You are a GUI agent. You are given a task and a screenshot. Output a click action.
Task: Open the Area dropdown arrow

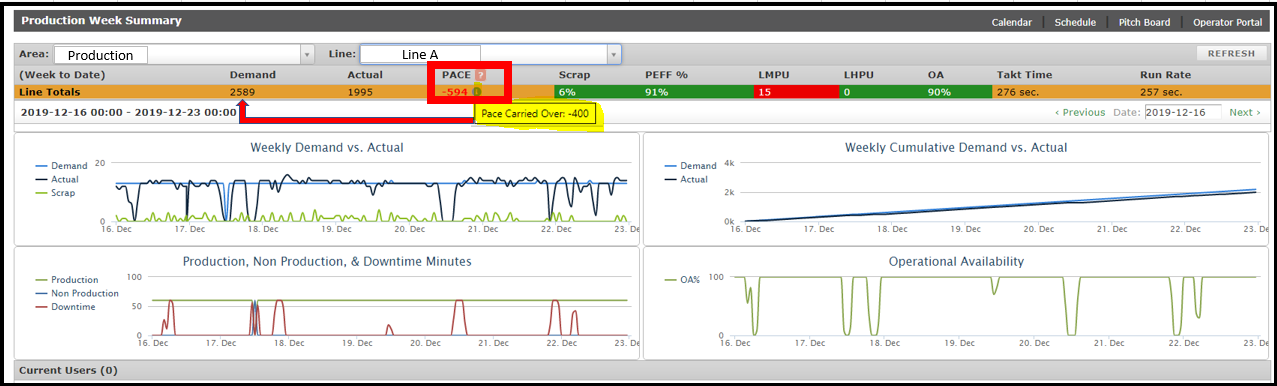tap(307, 54)
